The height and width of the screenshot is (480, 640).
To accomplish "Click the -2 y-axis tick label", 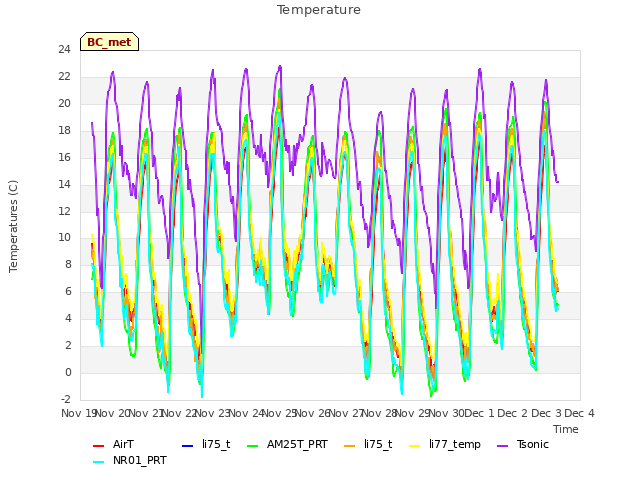I will click(x=66, y=399).
